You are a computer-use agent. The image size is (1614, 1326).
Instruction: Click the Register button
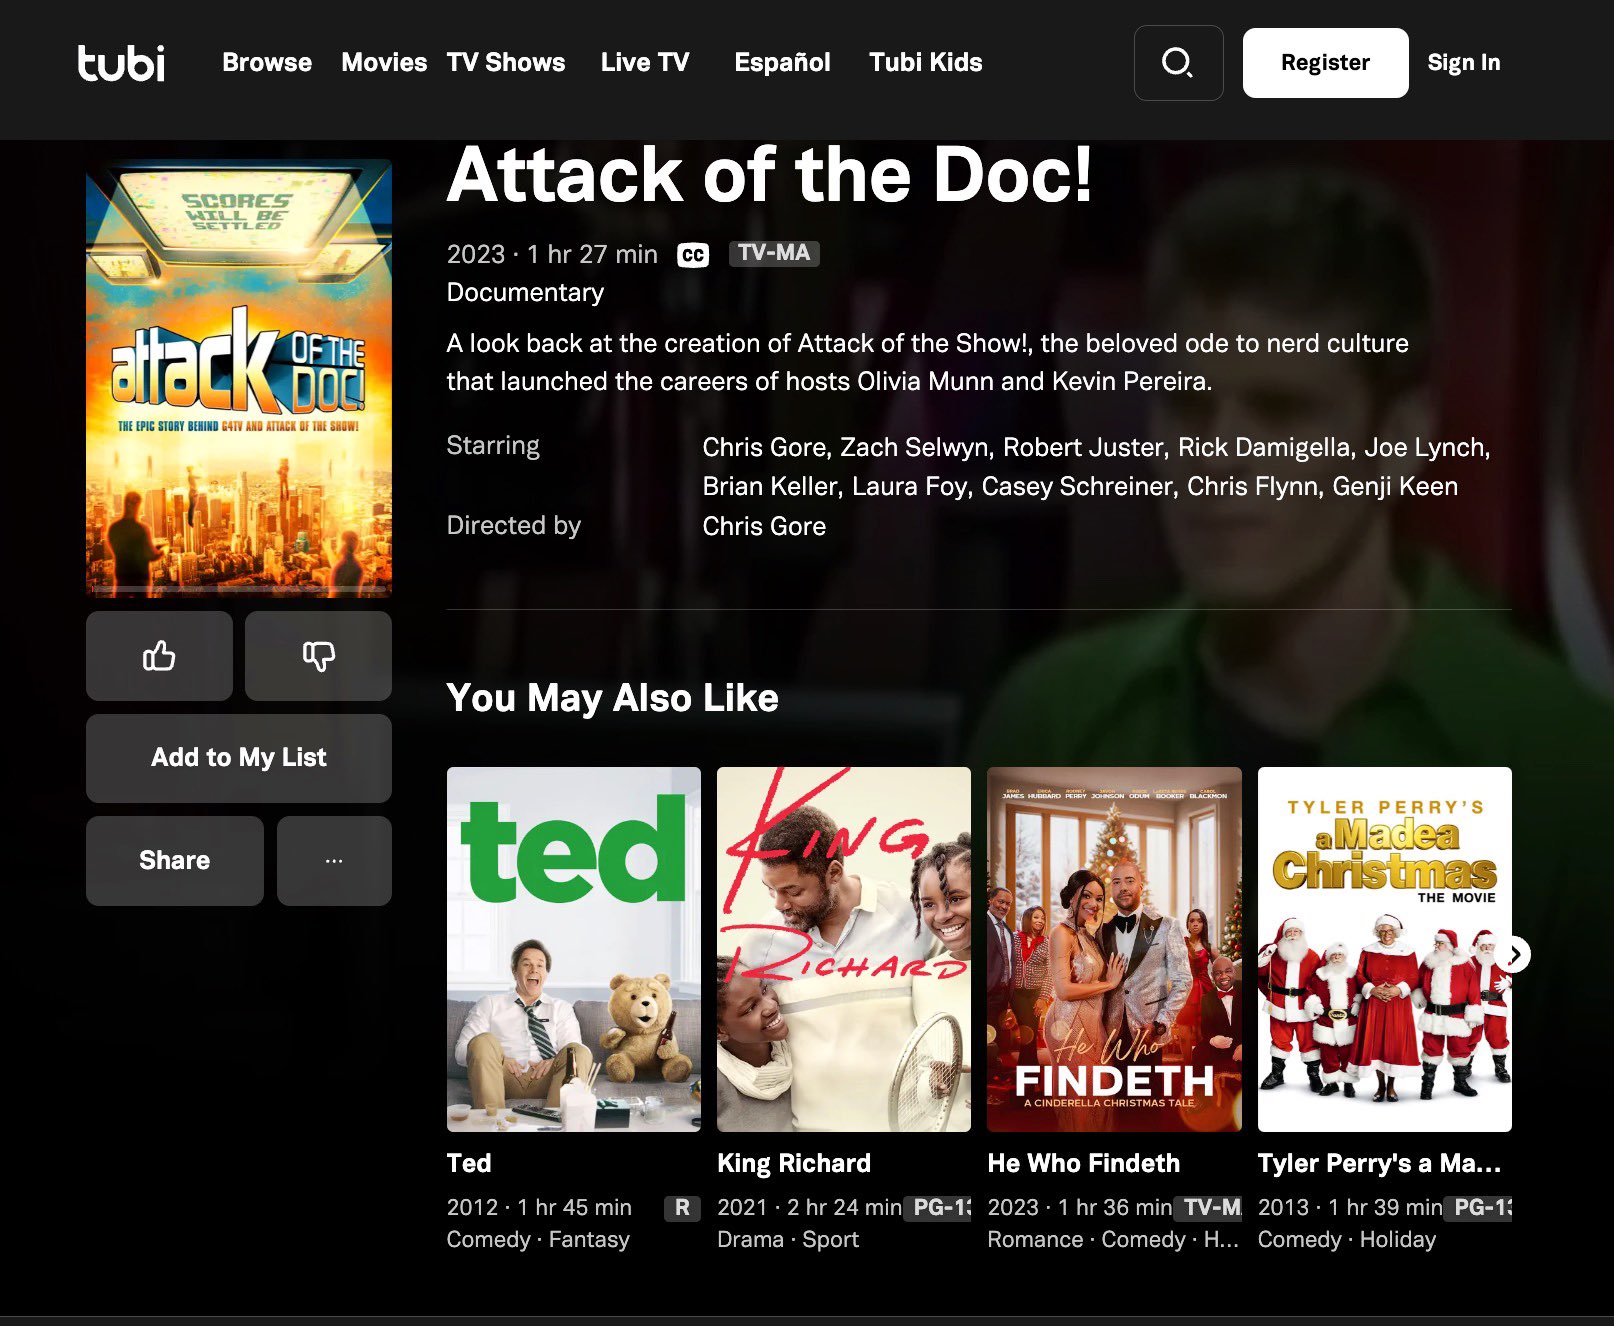pos(1325,63)
